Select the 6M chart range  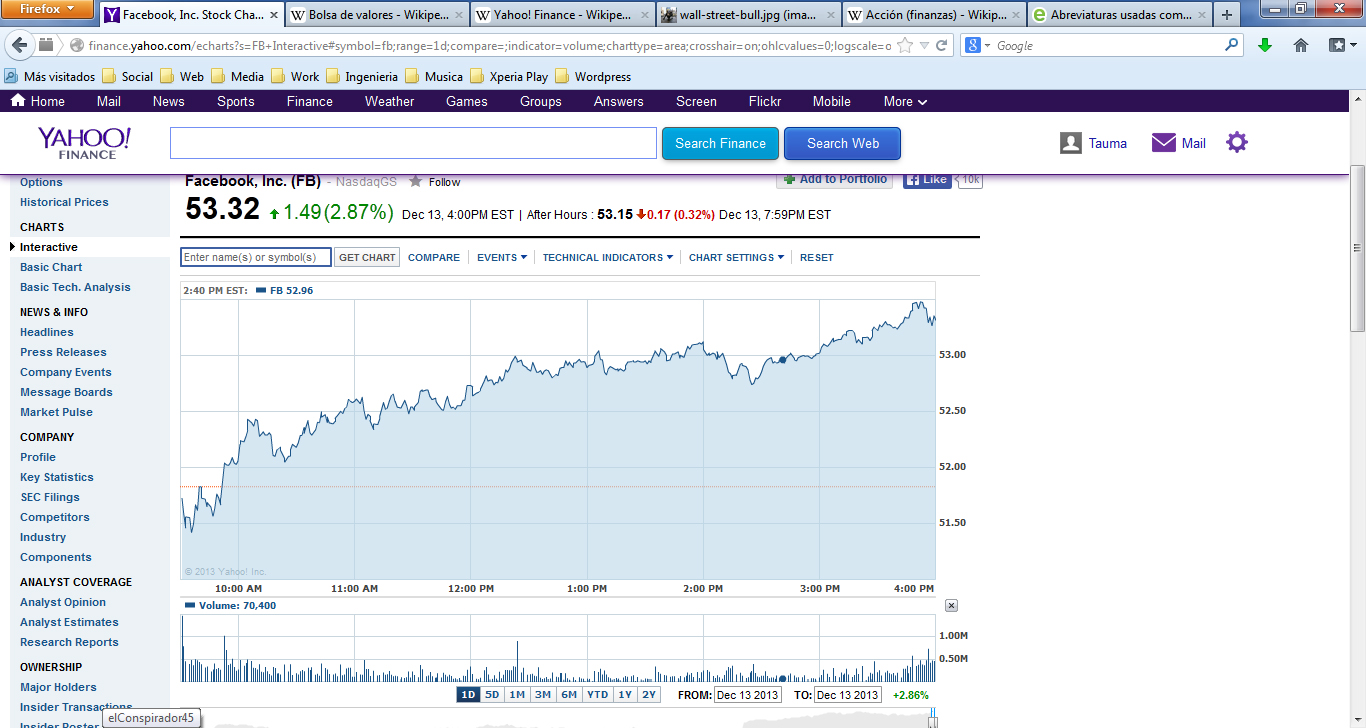pos(568,695)
